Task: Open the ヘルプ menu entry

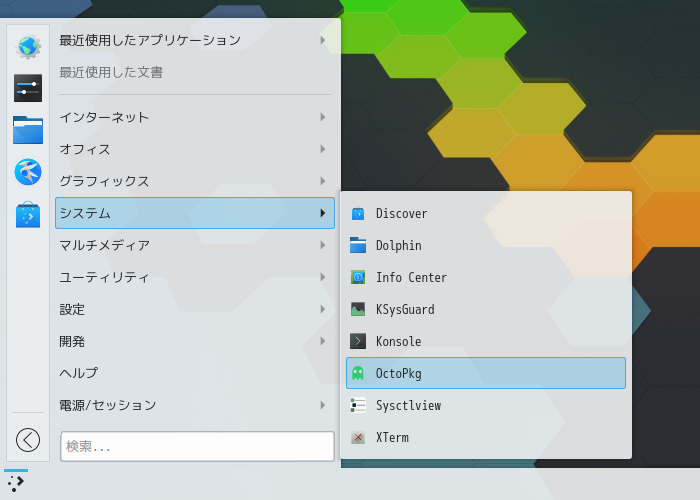Action: click(x=195, y=373)
